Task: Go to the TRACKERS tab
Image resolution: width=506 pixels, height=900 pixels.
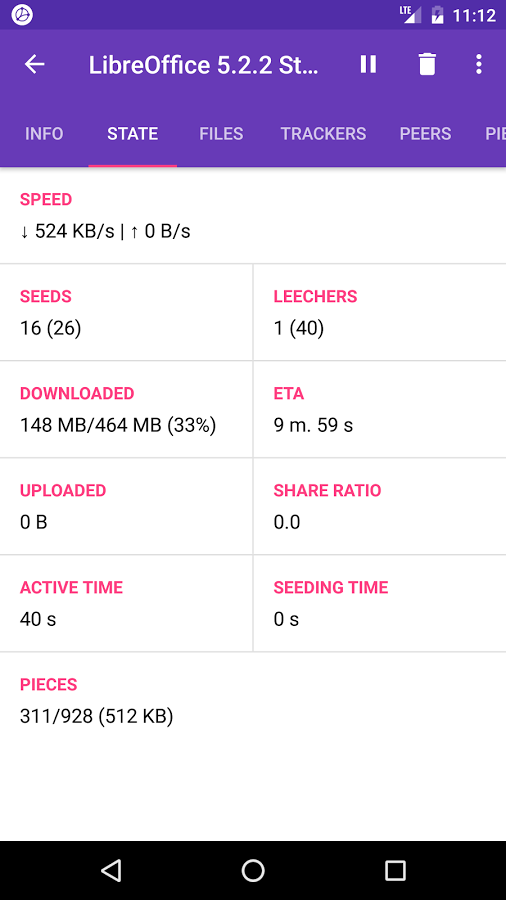Action: coord(324,134)
